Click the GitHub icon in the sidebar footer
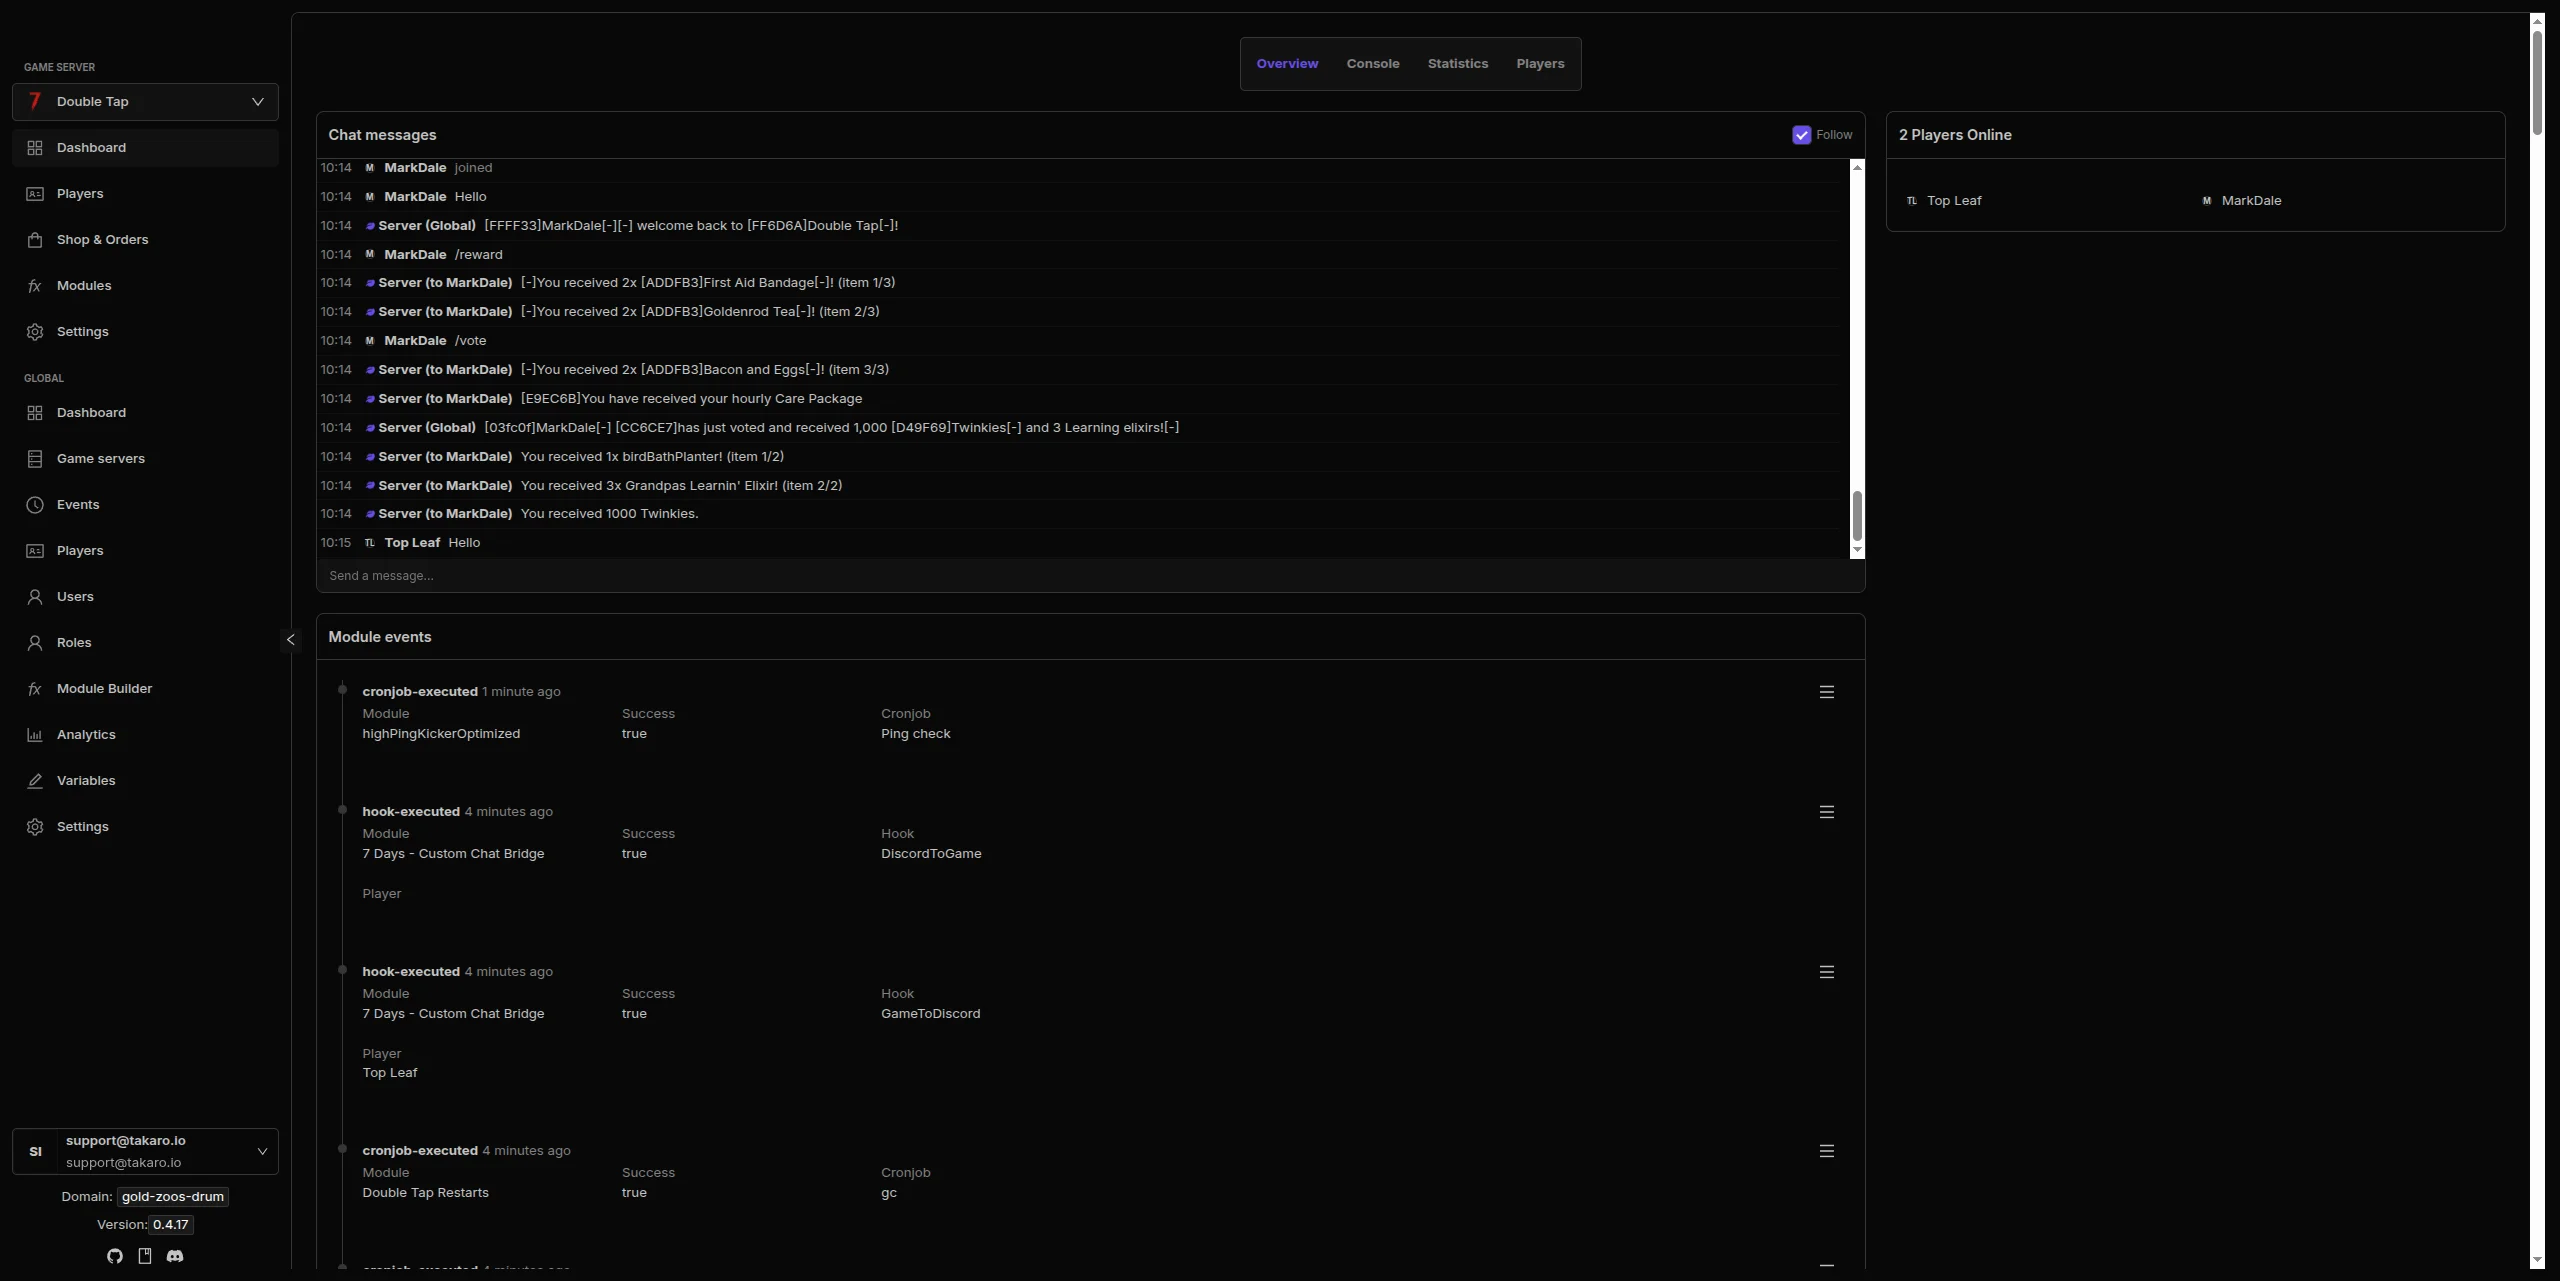The height and width of the screenshot is (1281, 2560). tap(114, 1256)
